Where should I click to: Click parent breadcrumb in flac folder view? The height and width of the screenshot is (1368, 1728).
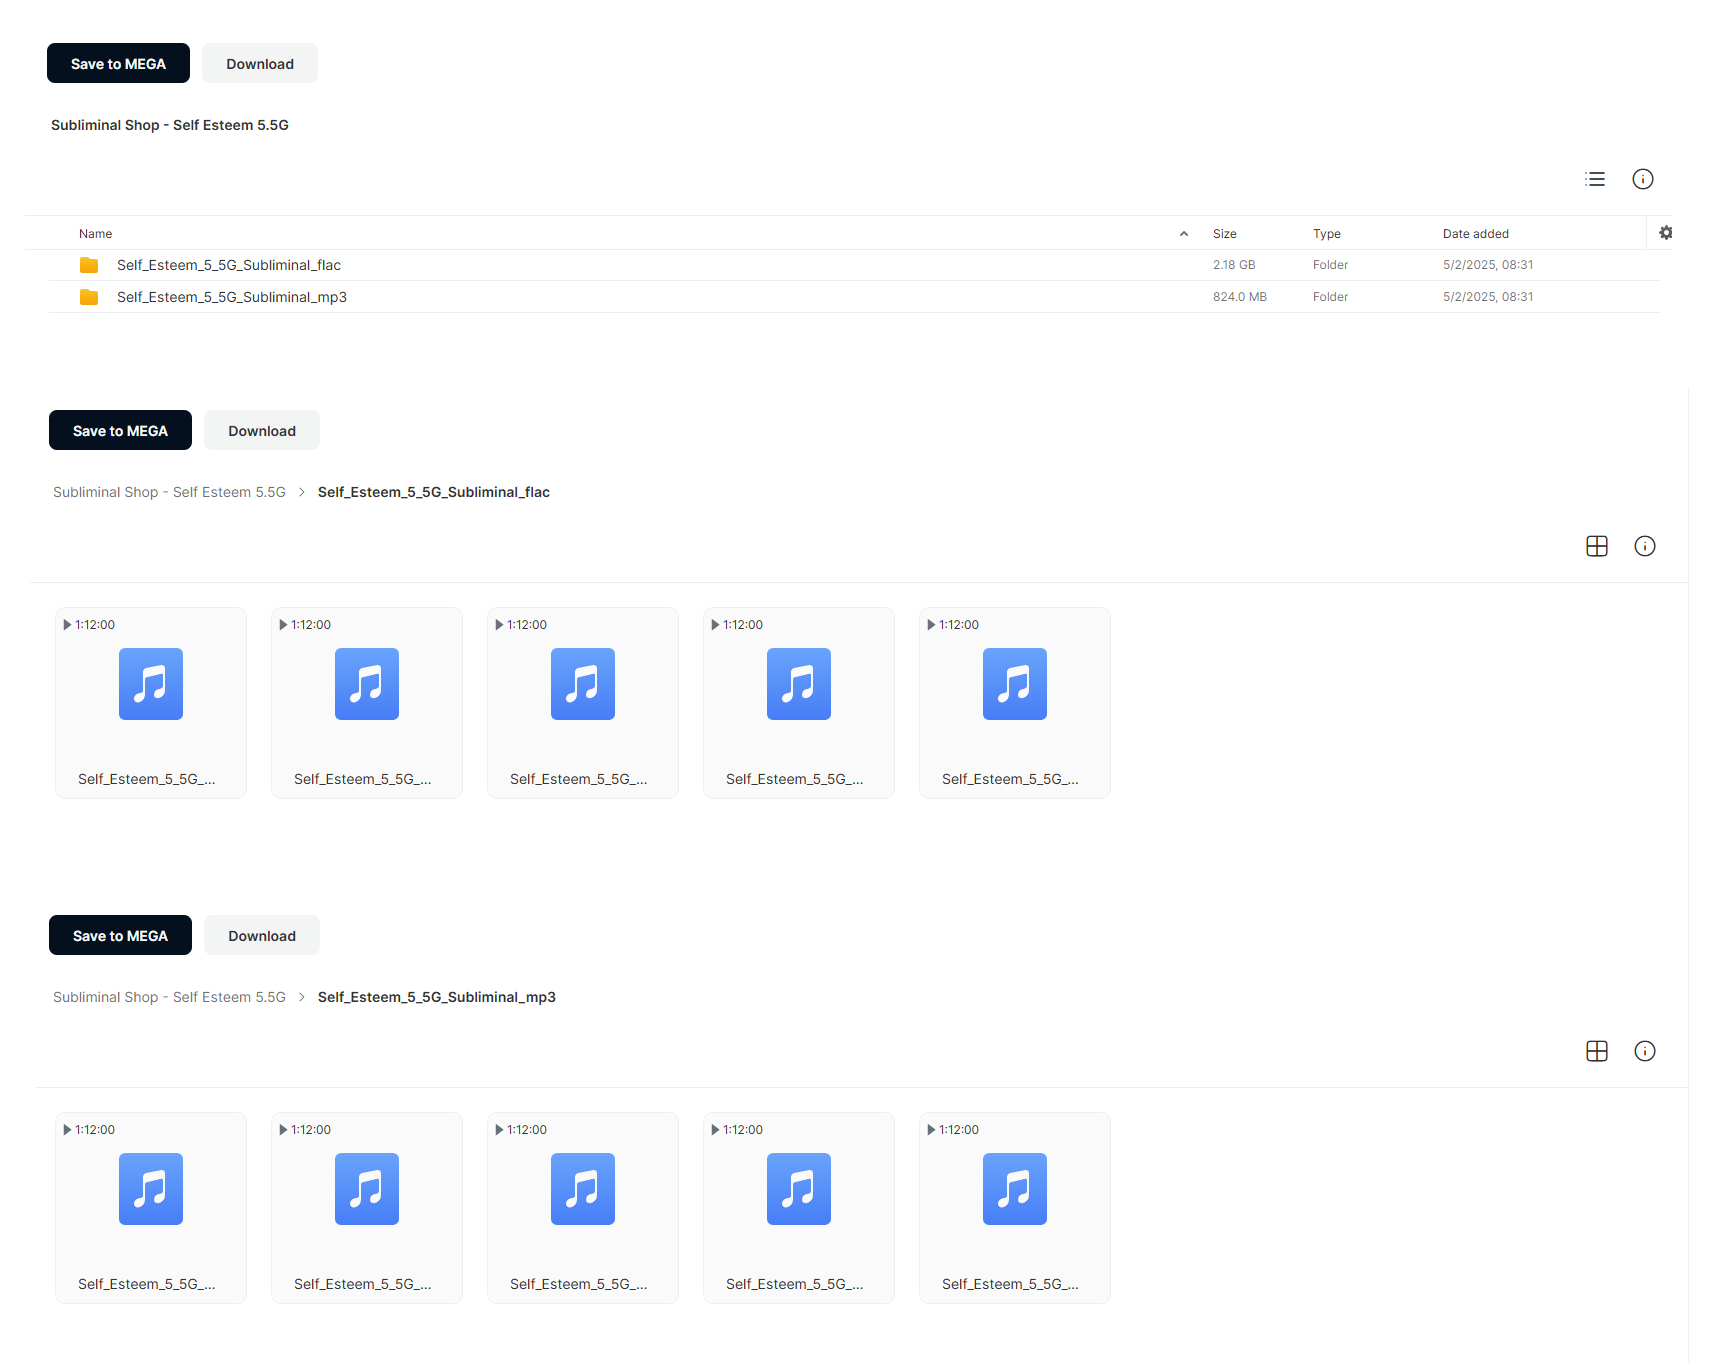click(169, 492)
